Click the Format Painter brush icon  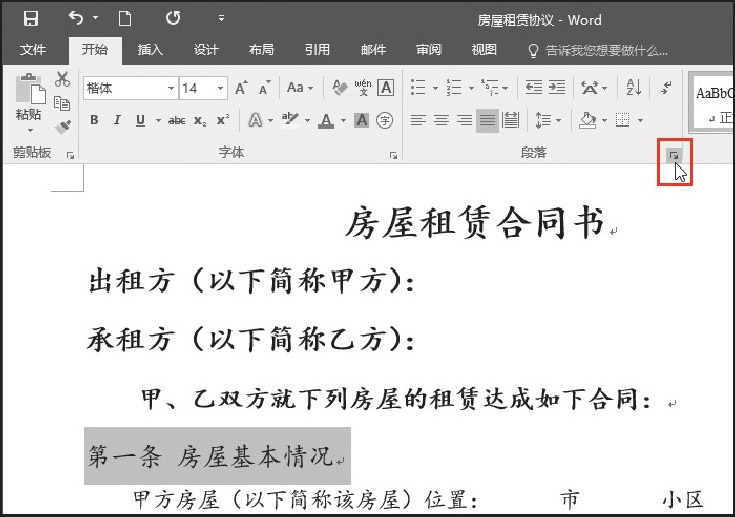click(x=62, y=127)
